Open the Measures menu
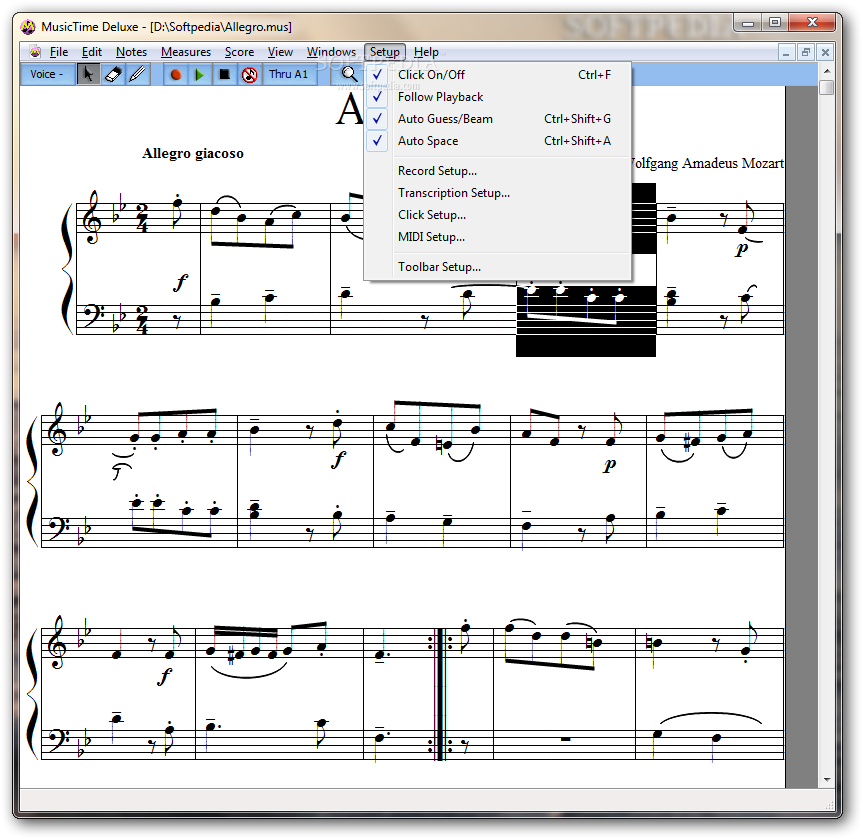The image size is (863, 839). (x=185, y=52)
